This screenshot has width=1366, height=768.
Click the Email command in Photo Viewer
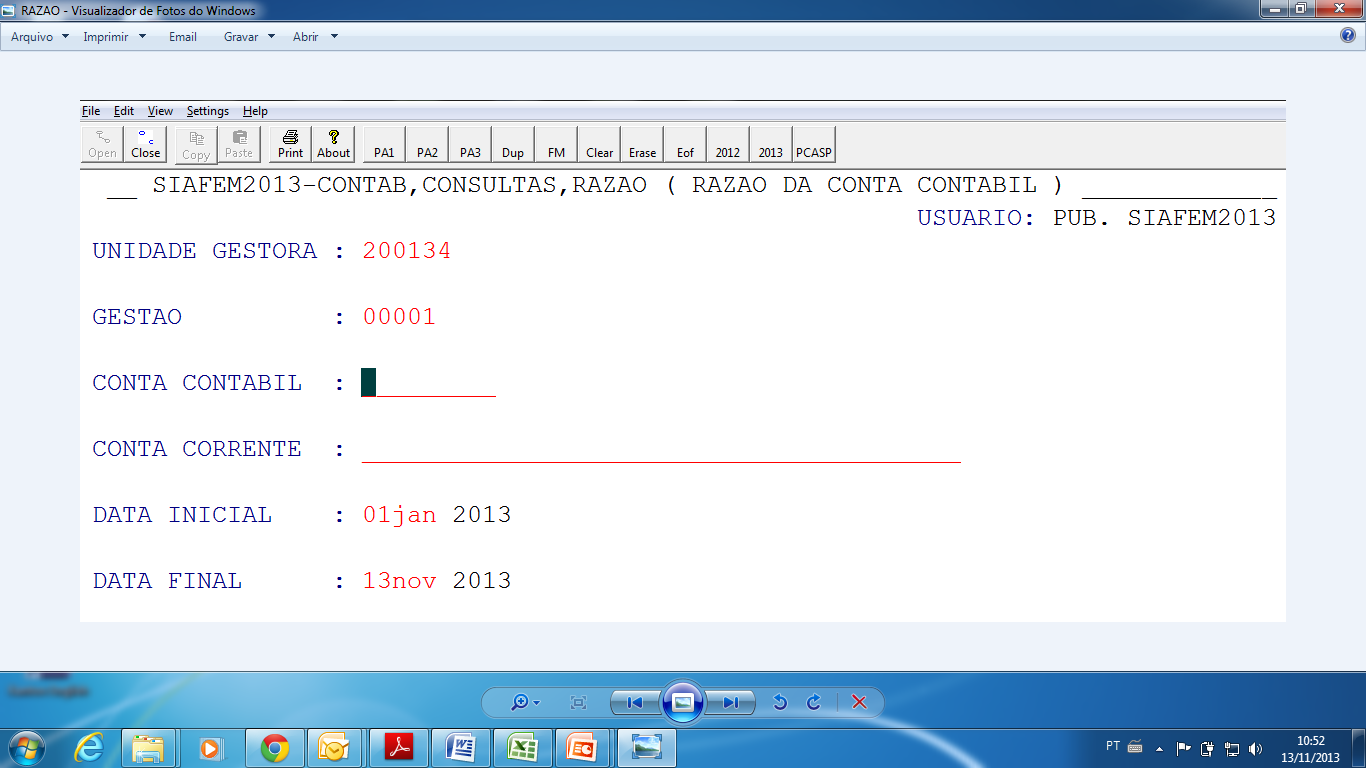[x=183, y=37]
